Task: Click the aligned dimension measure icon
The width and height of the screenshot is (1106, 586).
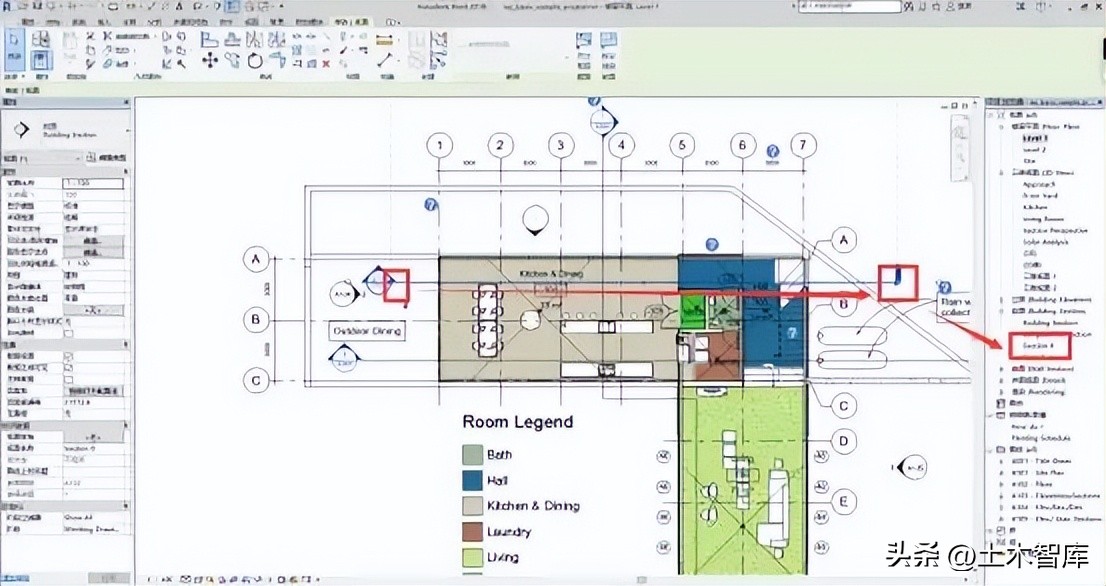Action: (x=384, y=40)
